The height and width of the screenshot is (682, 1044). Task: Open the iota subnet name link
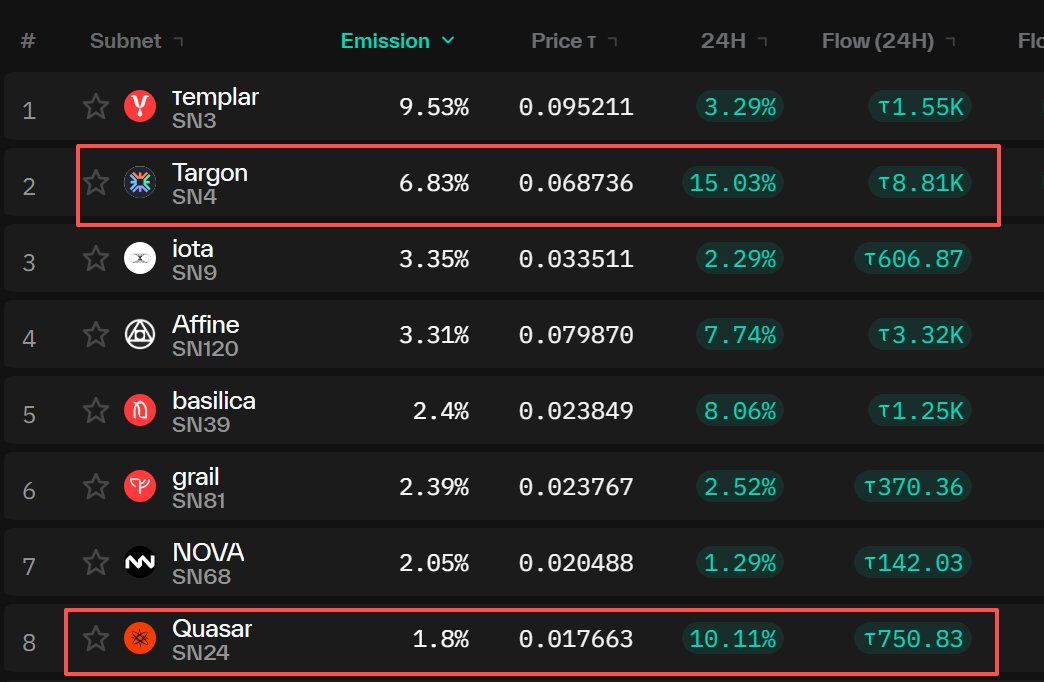(193, 249)
